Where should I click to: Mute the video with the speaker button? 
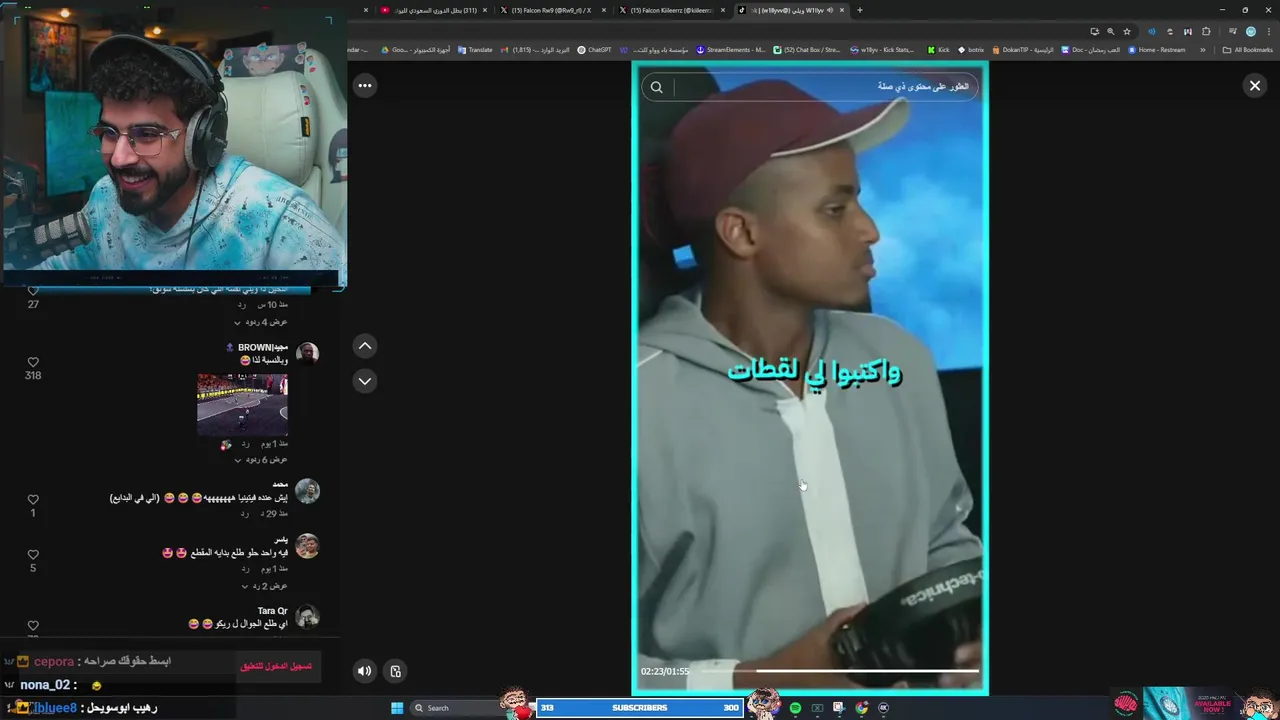(365, 671)
